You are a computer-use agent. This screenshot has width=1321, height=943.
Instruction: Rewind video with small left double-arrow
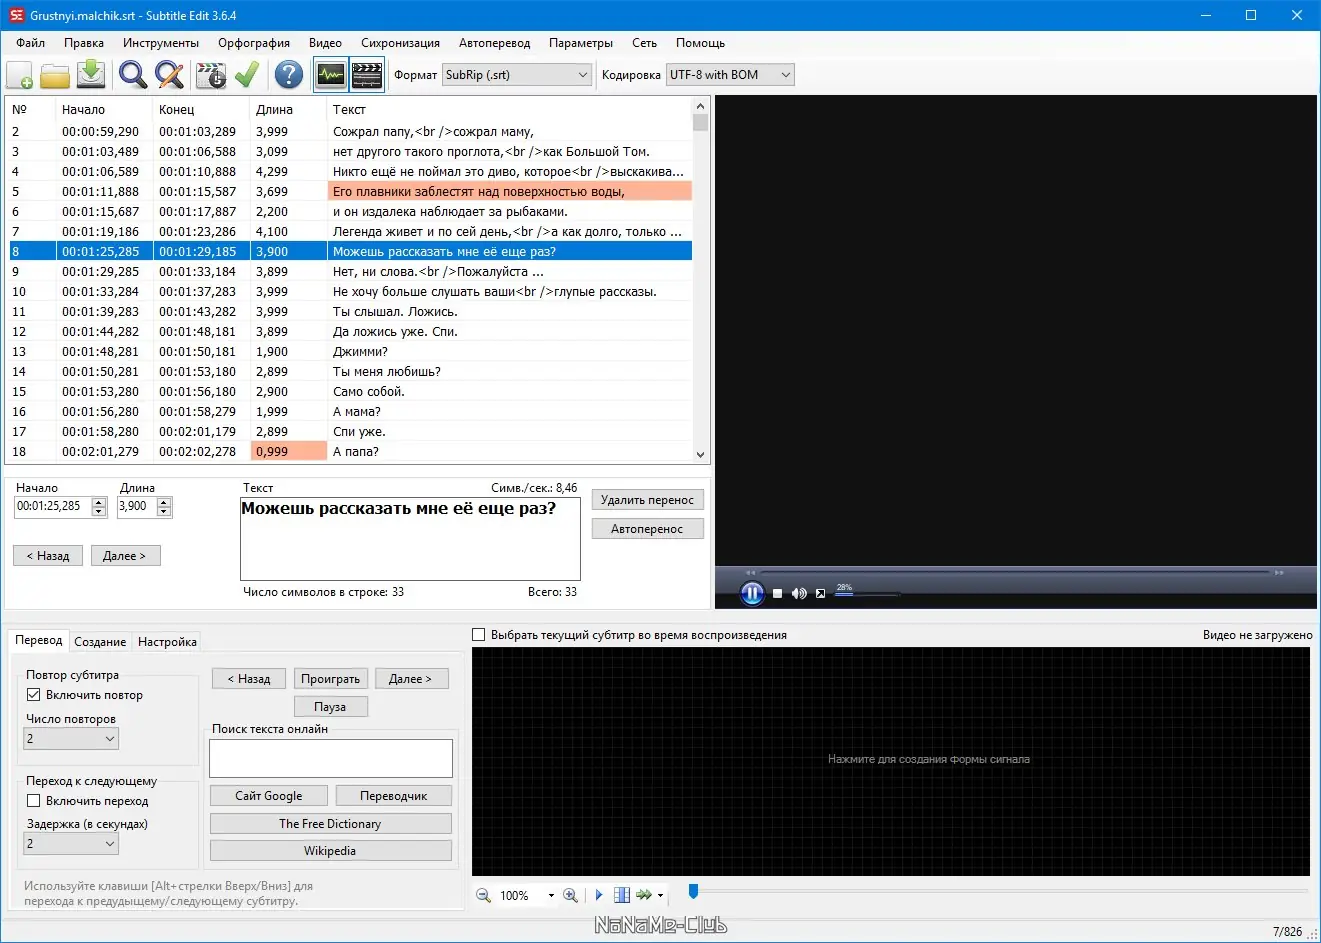(x=752, y=573)
